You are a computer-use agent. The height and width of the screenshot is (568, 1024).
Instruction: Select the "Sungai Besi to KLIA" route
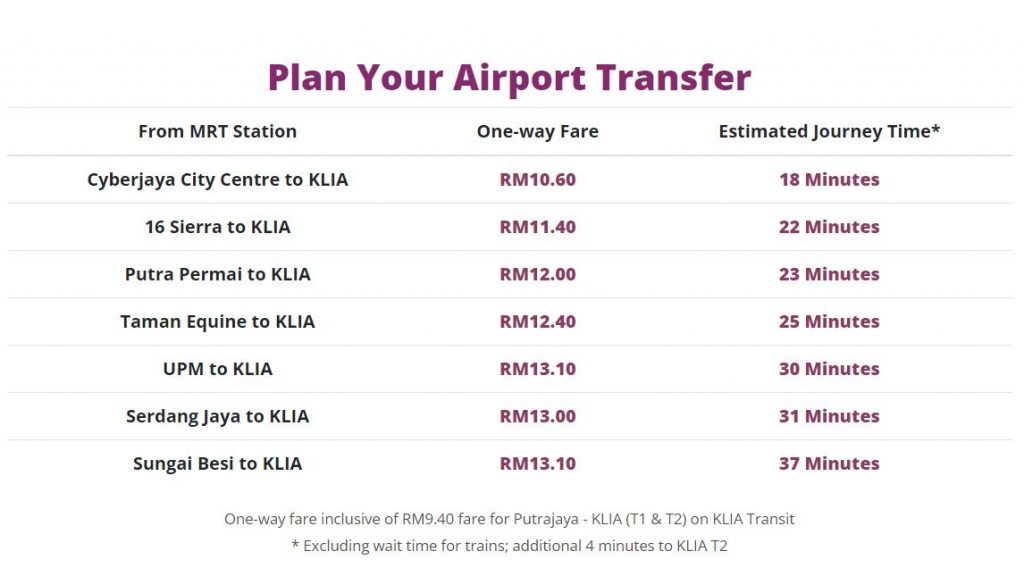click(217, 464)
